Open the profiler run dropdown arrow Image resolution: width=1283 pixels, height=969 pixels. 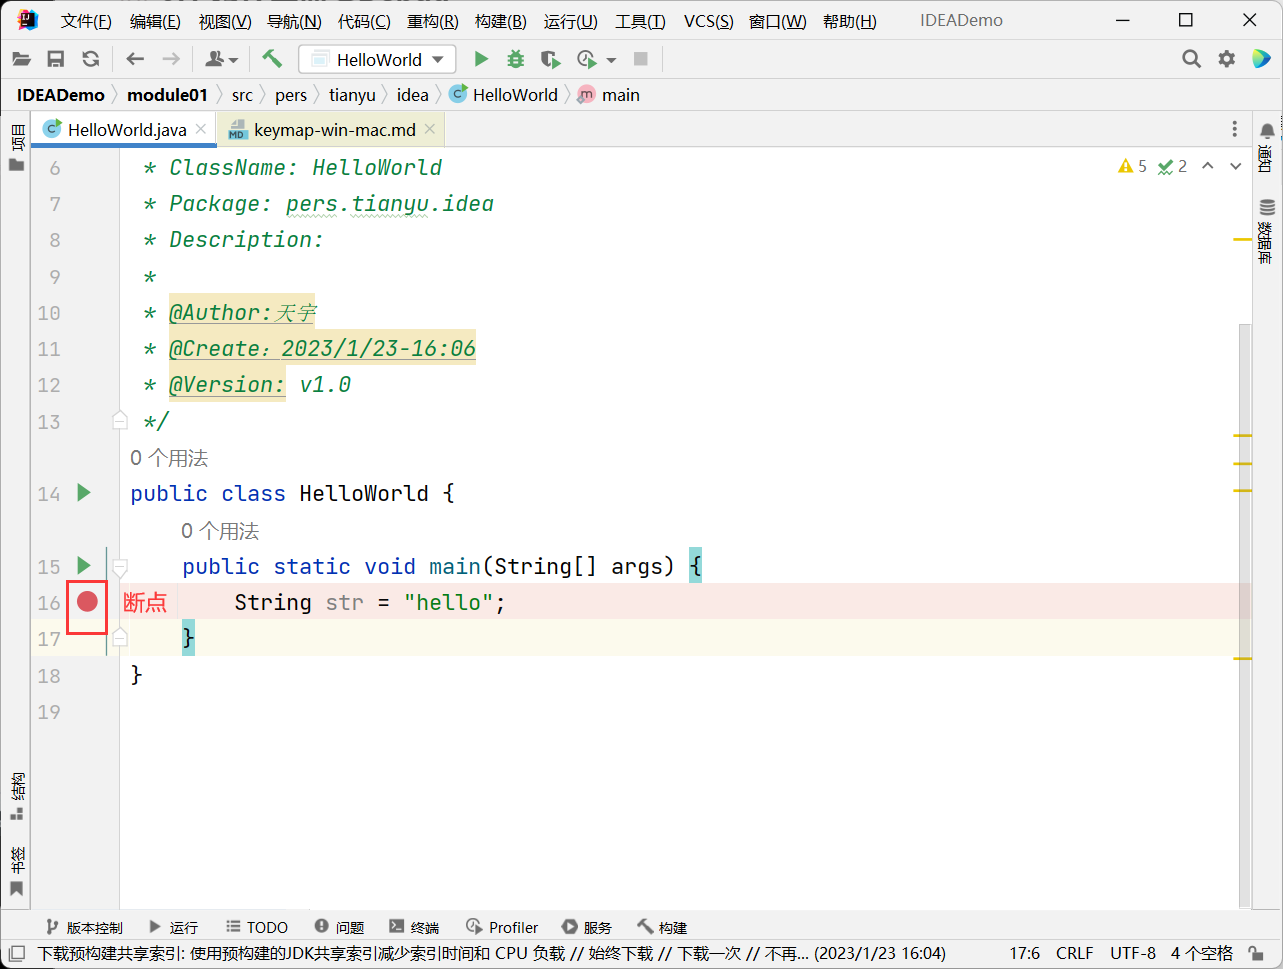pos(611,60)
